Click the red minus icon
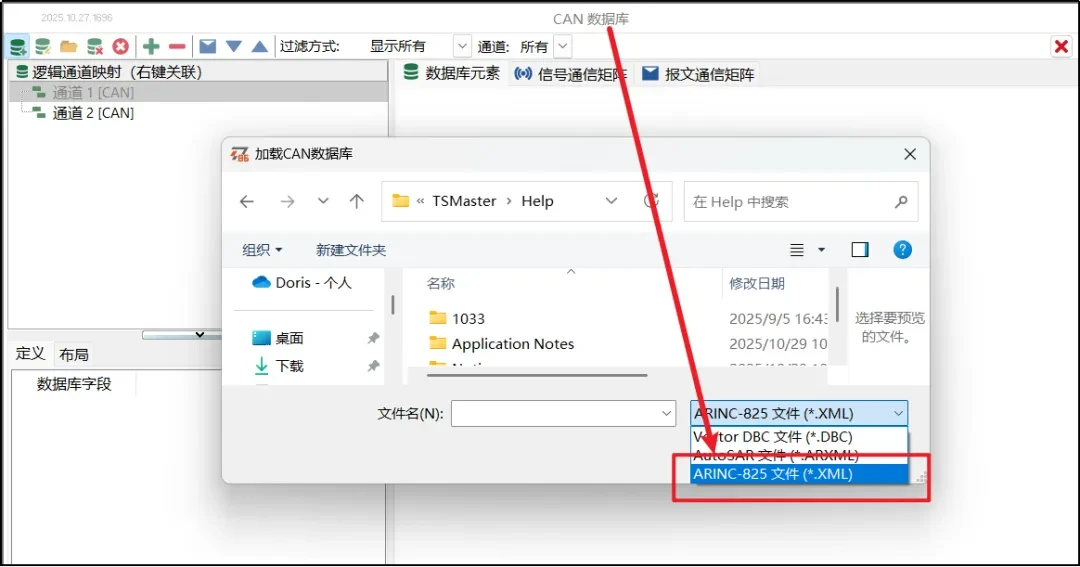Image resolution: width=1080 pixels, height=567 pixels. click(x=177, y=46)
